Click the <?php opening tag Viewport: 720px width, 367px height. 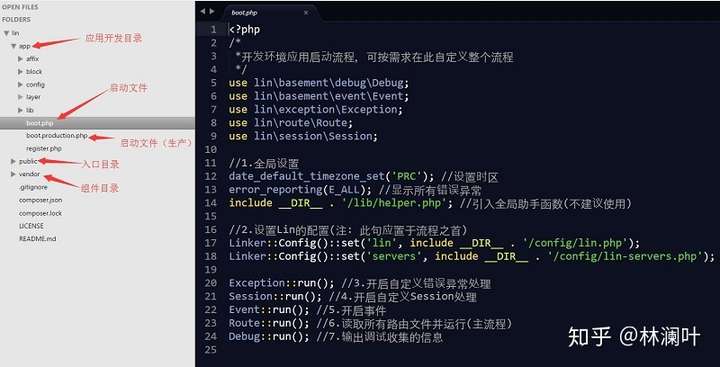[x=244, y=30]
